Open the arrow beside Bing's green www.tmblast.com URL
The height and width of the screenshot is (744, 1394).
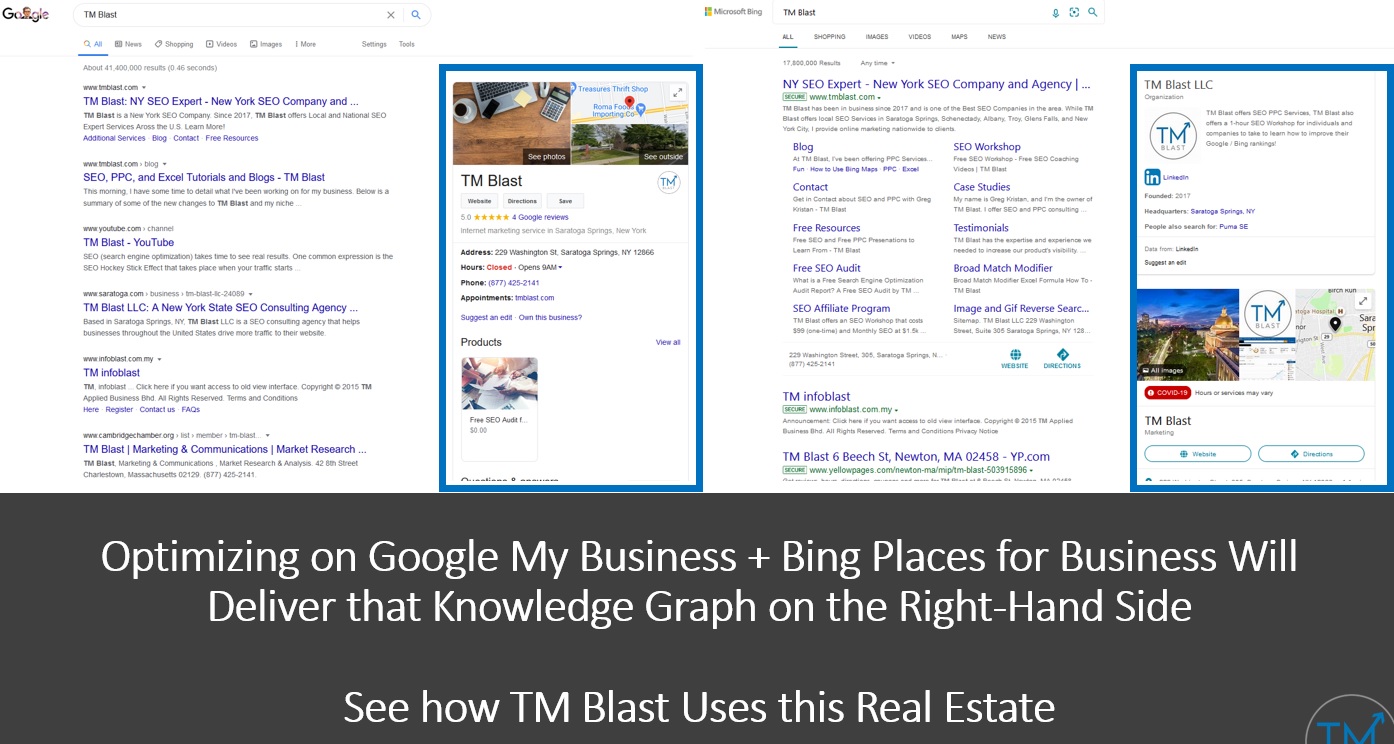[x=878, y=98]
